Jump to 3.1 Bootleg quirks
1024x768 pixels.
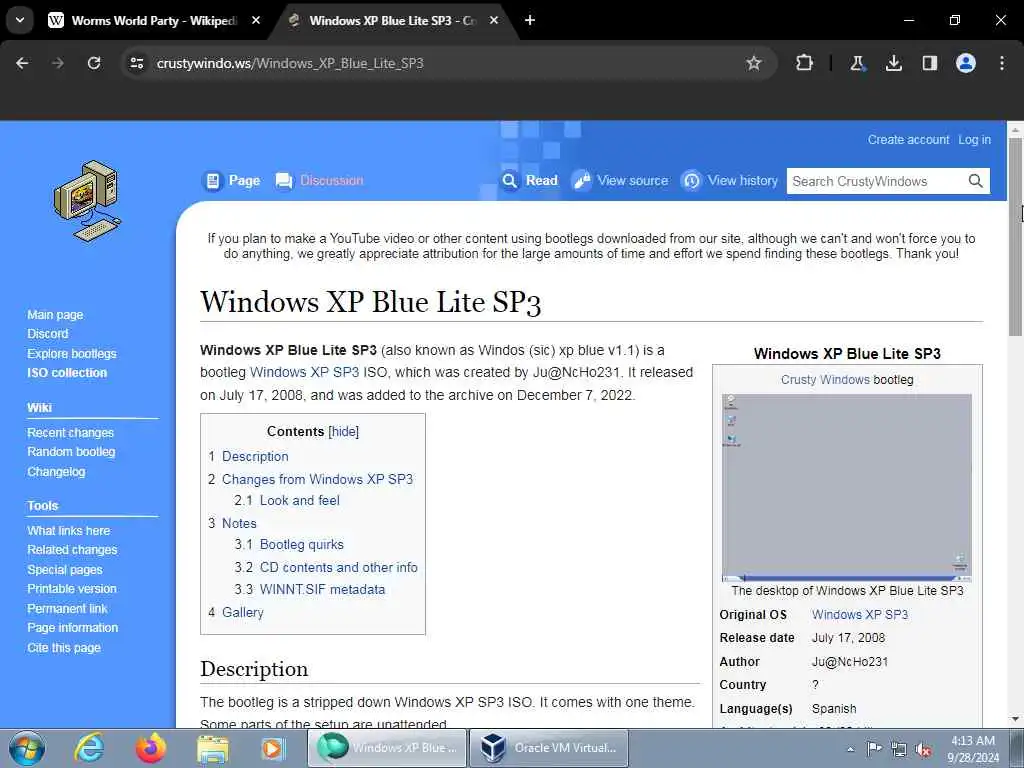tap(289, 545)
